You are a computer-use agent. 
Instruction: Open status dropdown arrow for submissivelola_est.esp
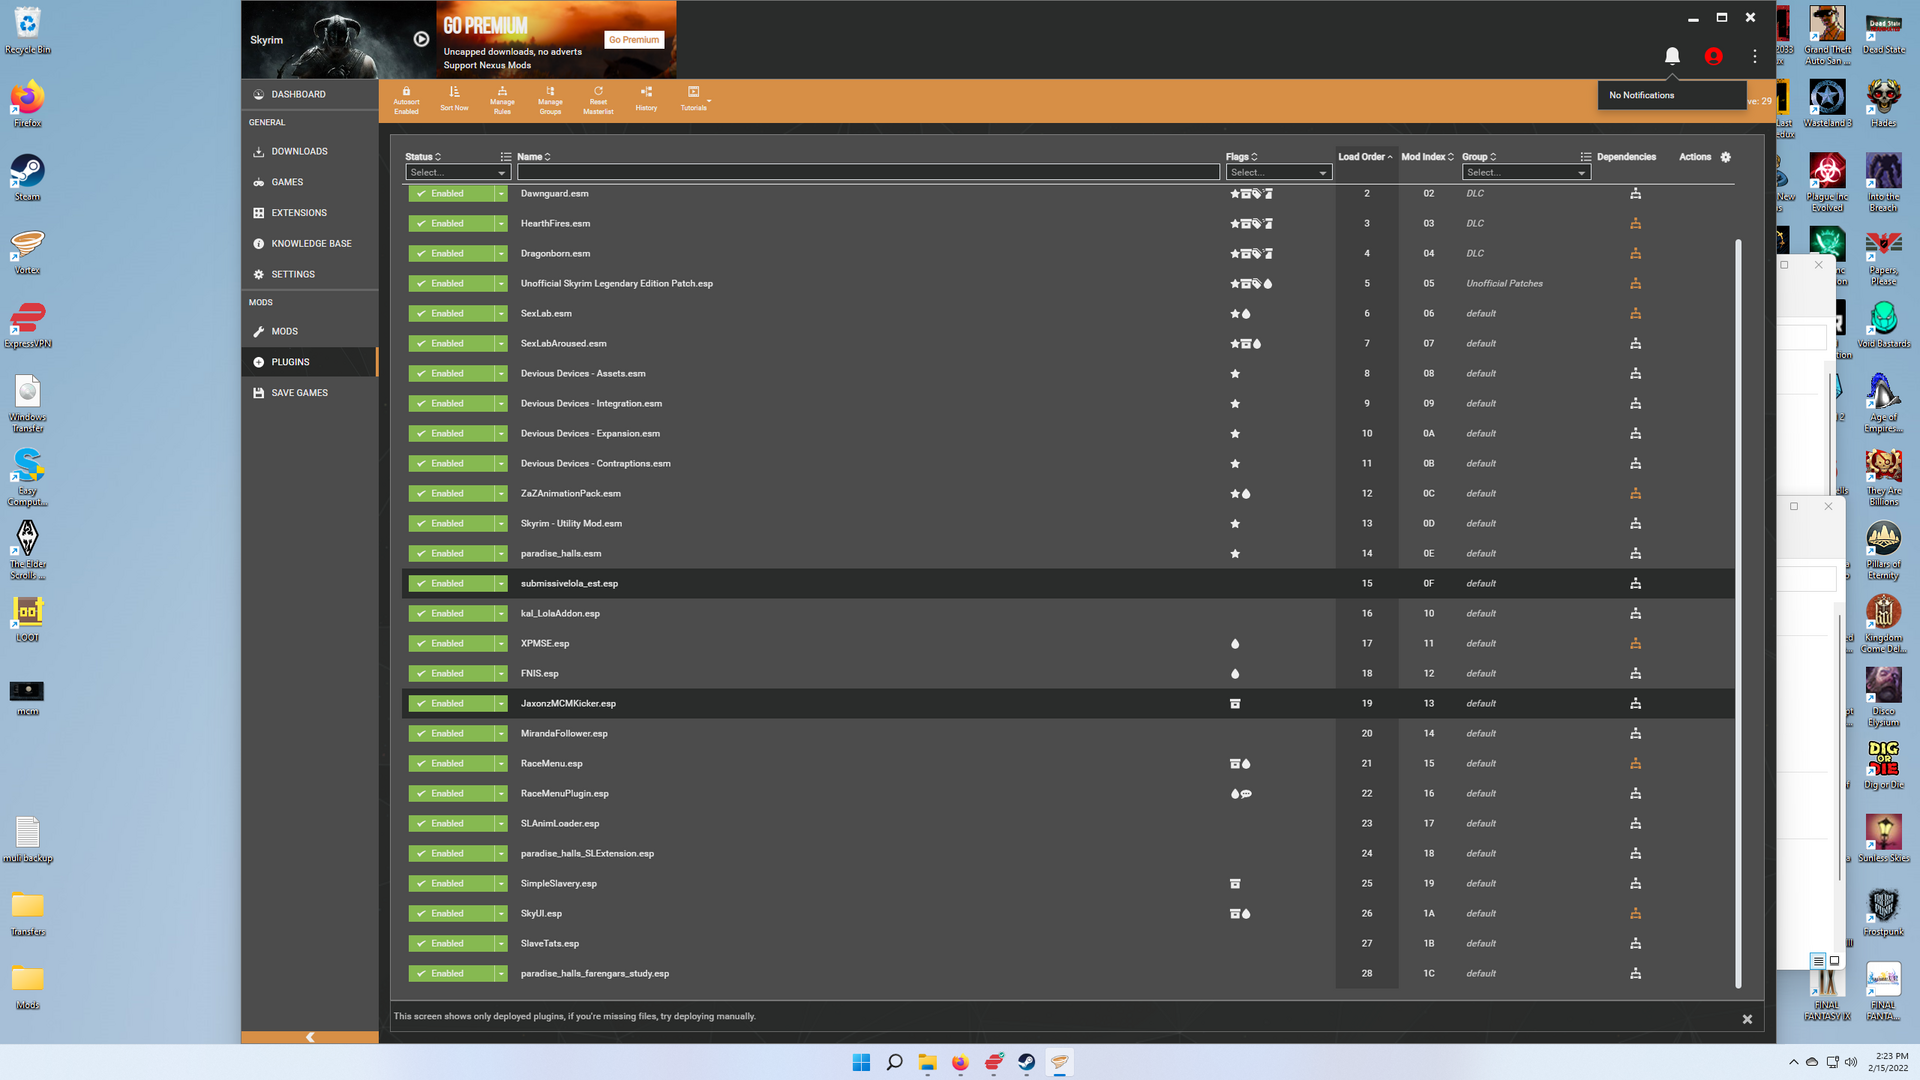(501, 583)
